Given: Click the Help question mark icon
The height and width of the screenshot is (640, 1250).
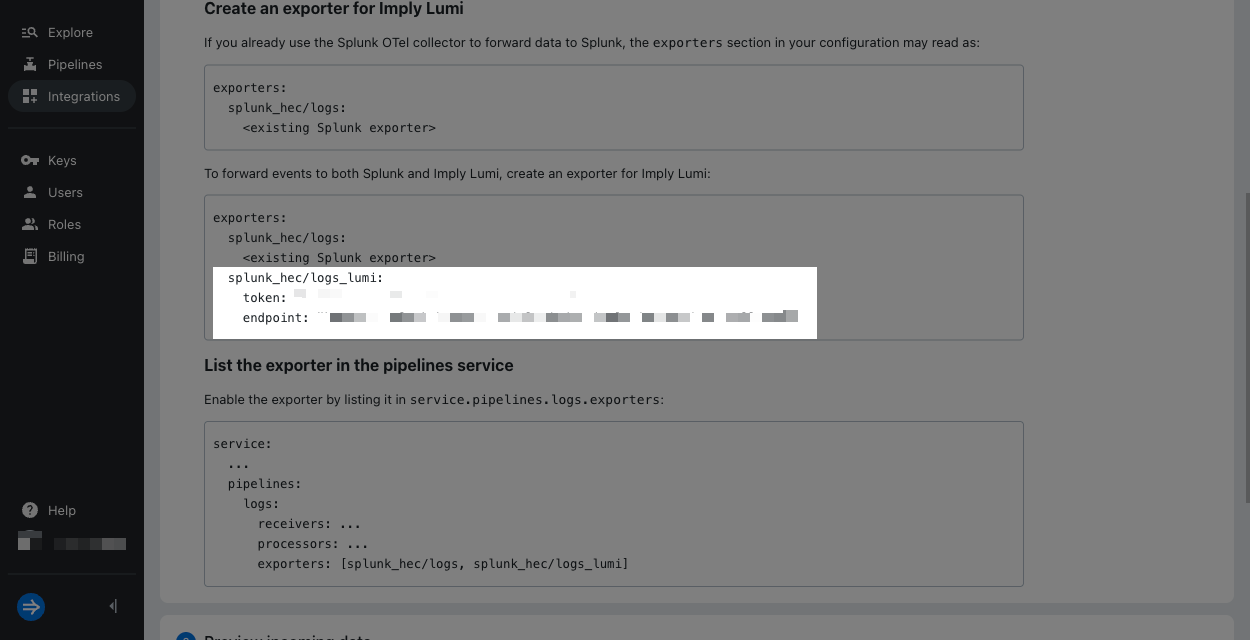Looking at the screenshot, I should tap(30, 510).
